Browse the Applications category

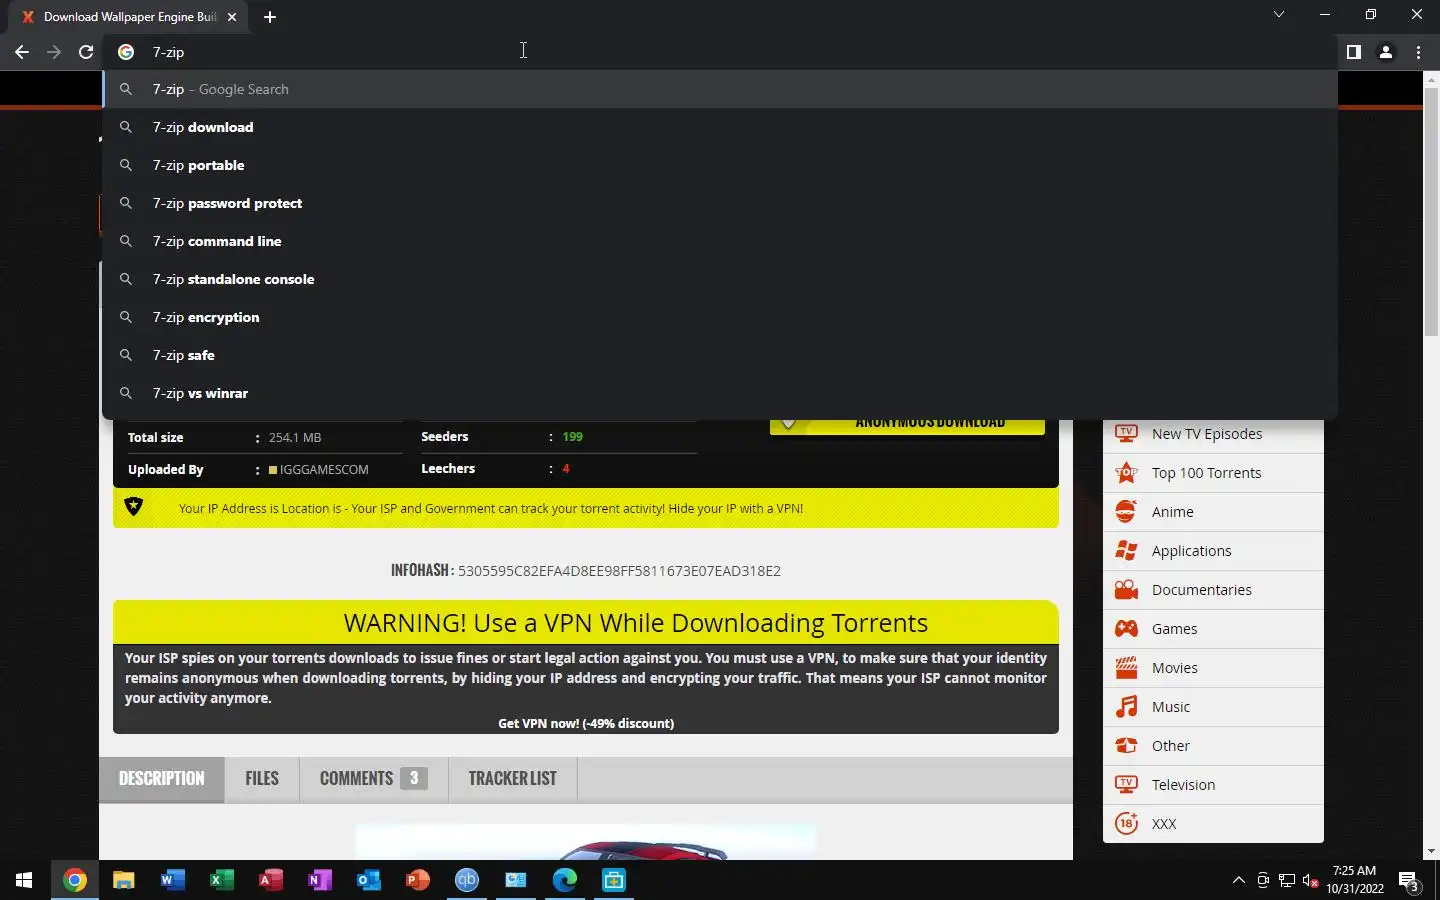1192,551
